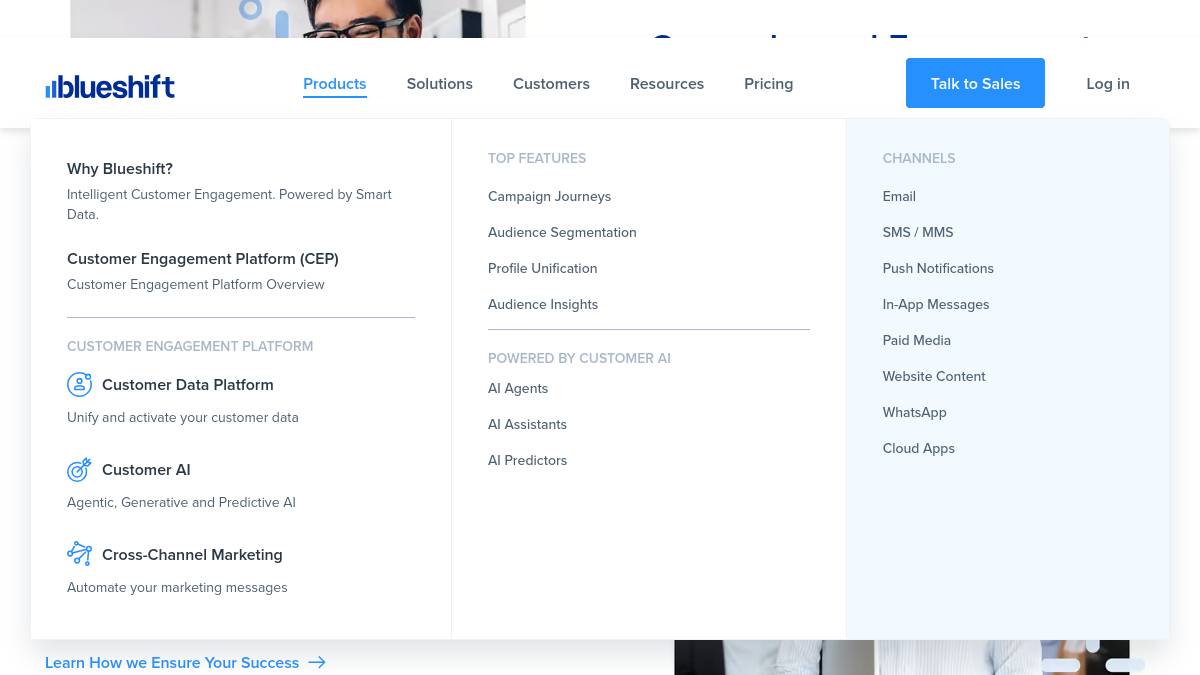The image size is (1200, 675).
Task: Choose the WhatsApp channel link
Action: coord(914,413)
